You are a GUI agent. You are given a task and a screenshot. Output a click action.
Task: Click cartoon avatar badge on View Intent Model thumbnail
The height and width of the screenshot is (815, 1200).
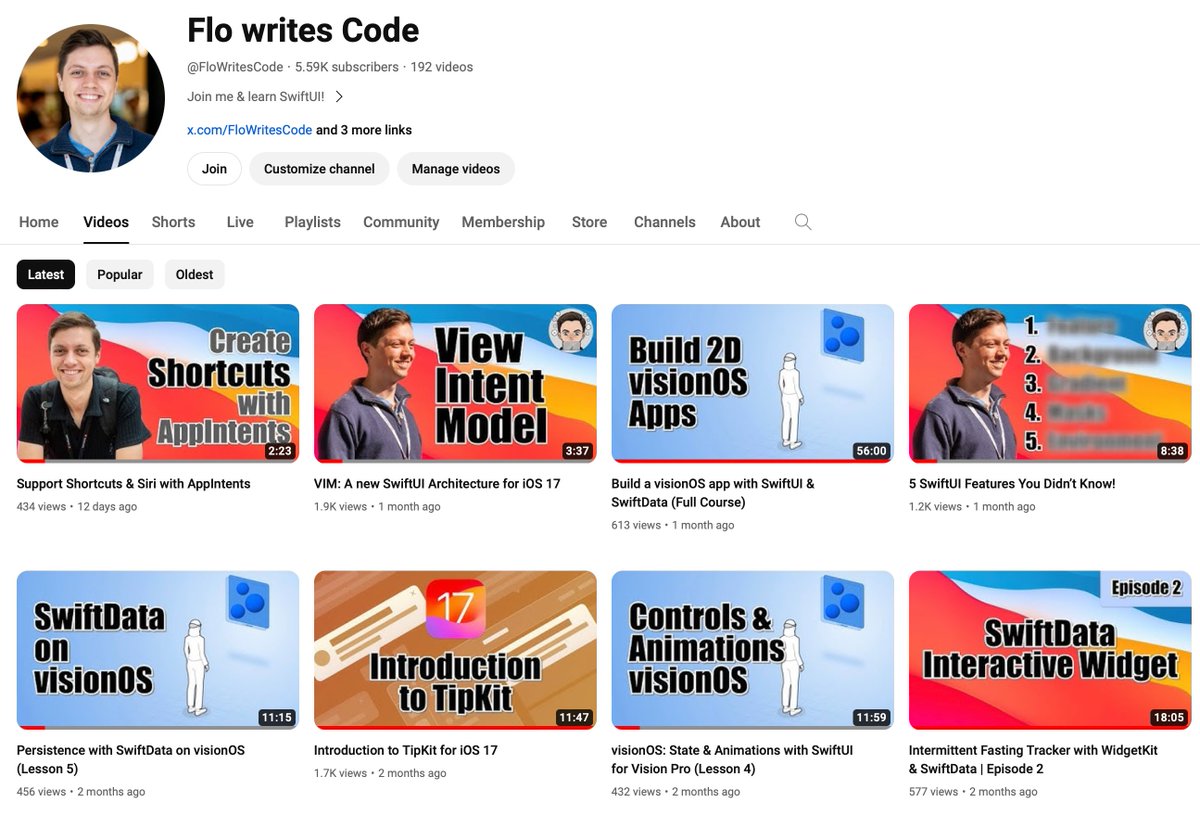pyautogui.click(x=570, y=330)
